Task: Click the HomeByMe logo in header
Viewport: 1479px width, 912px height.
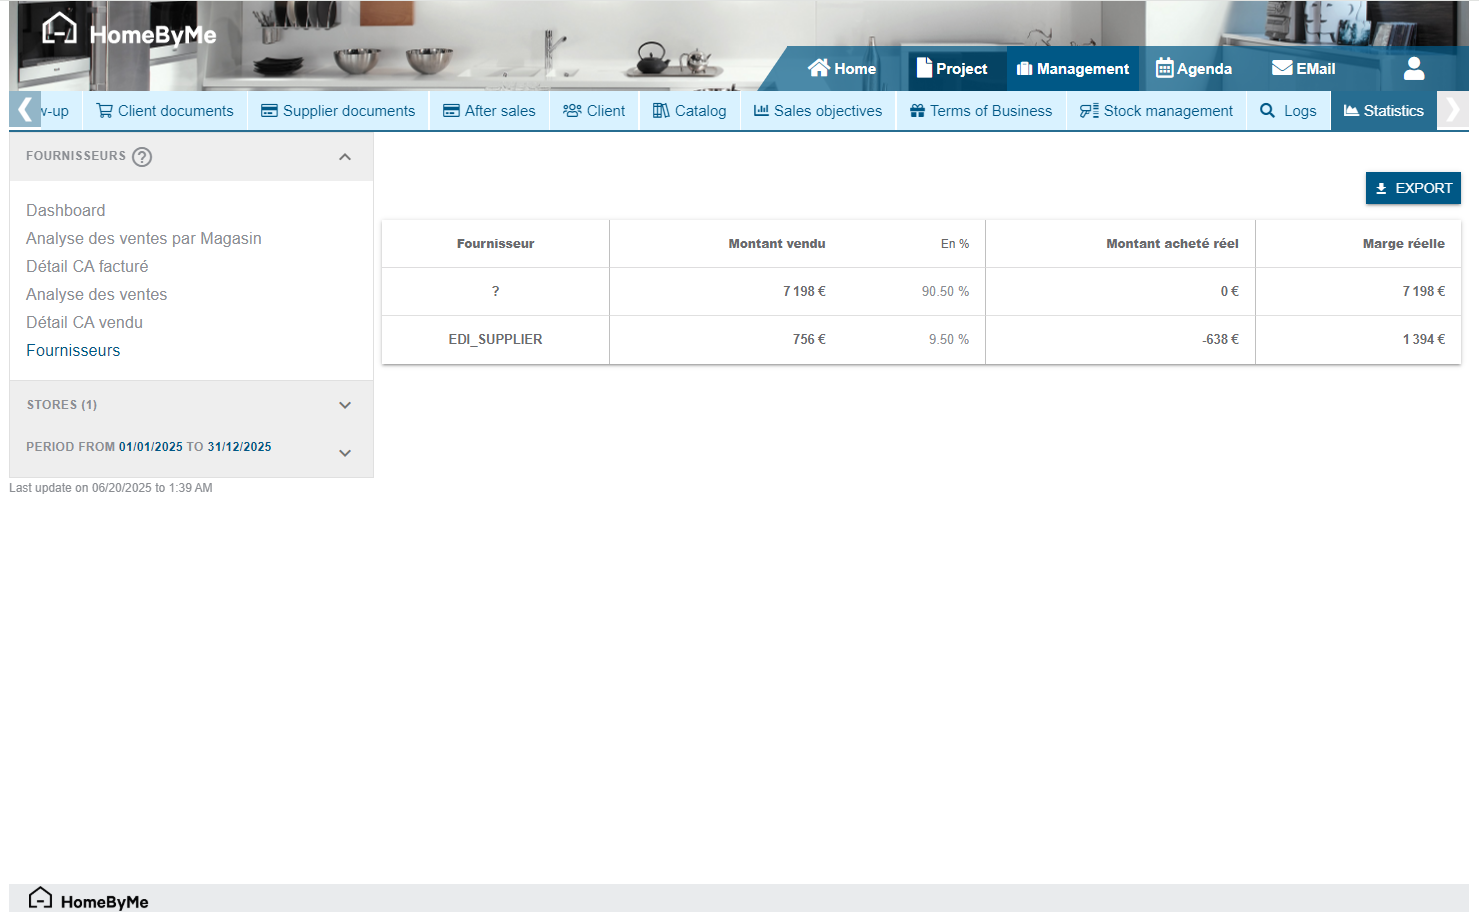Action: [129, 33]
